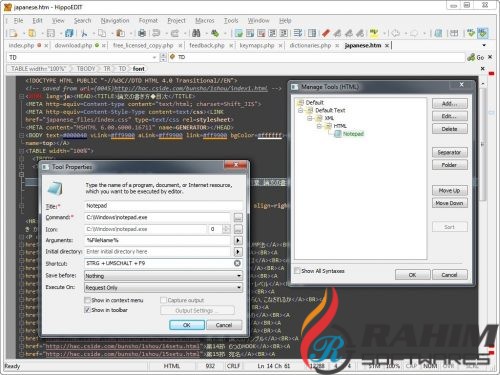Click the Save toolbar icon
This screenshot has width=500, height=375.
pyautogui.click(x=51, y=33)
